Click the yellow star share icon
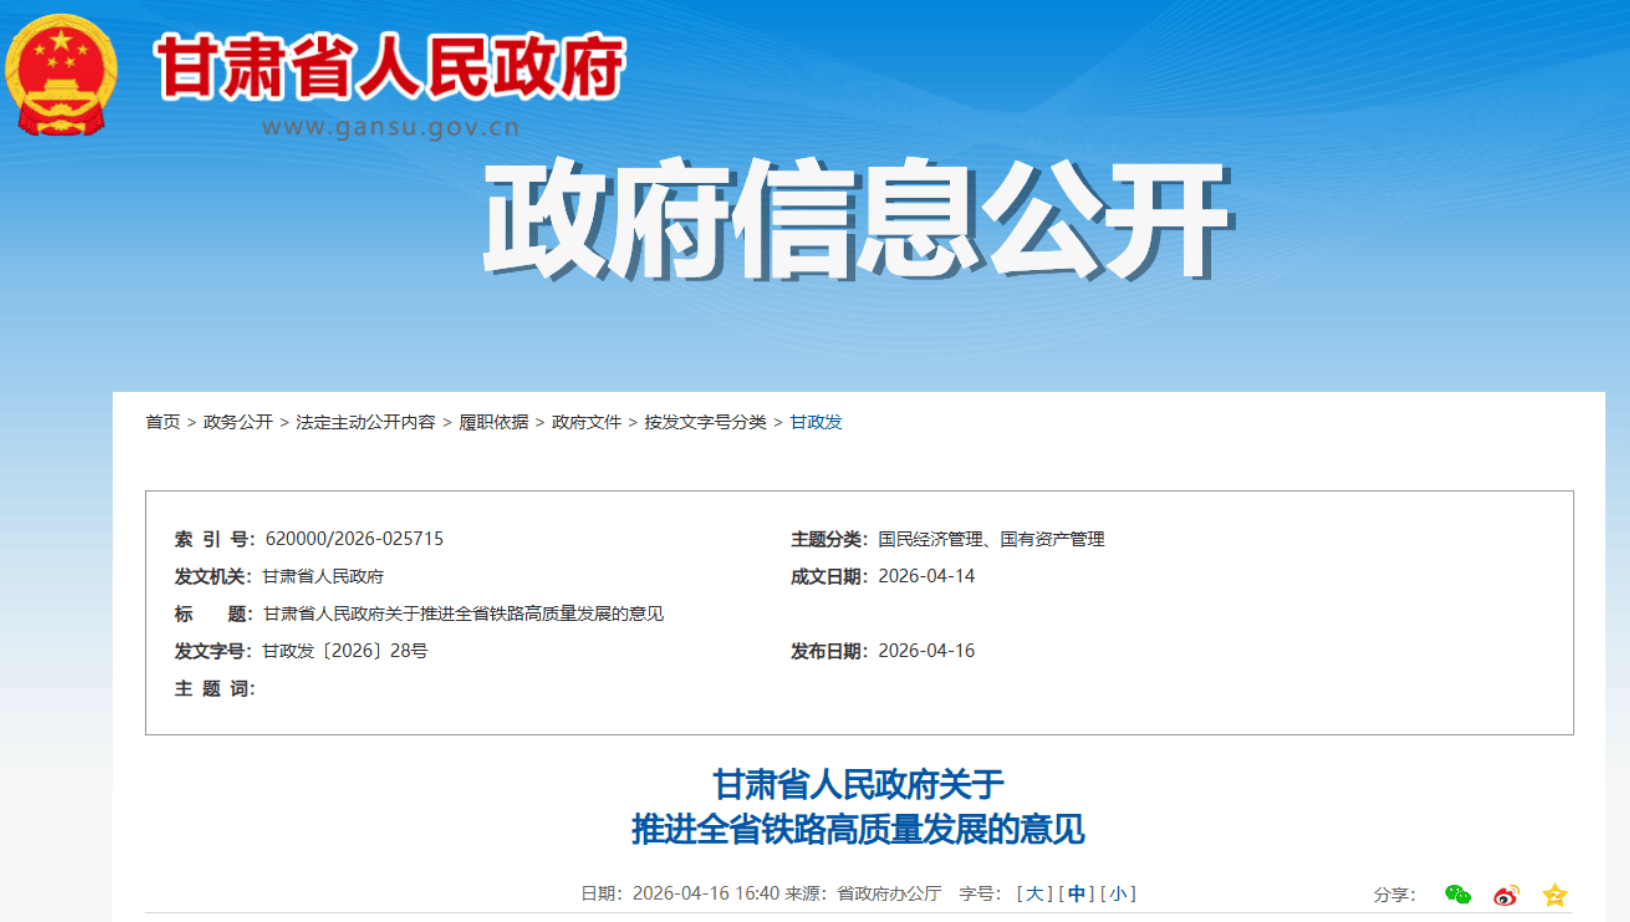Image resolution: width=1630 pixels, height=922 pixels. pos(1554,895)
